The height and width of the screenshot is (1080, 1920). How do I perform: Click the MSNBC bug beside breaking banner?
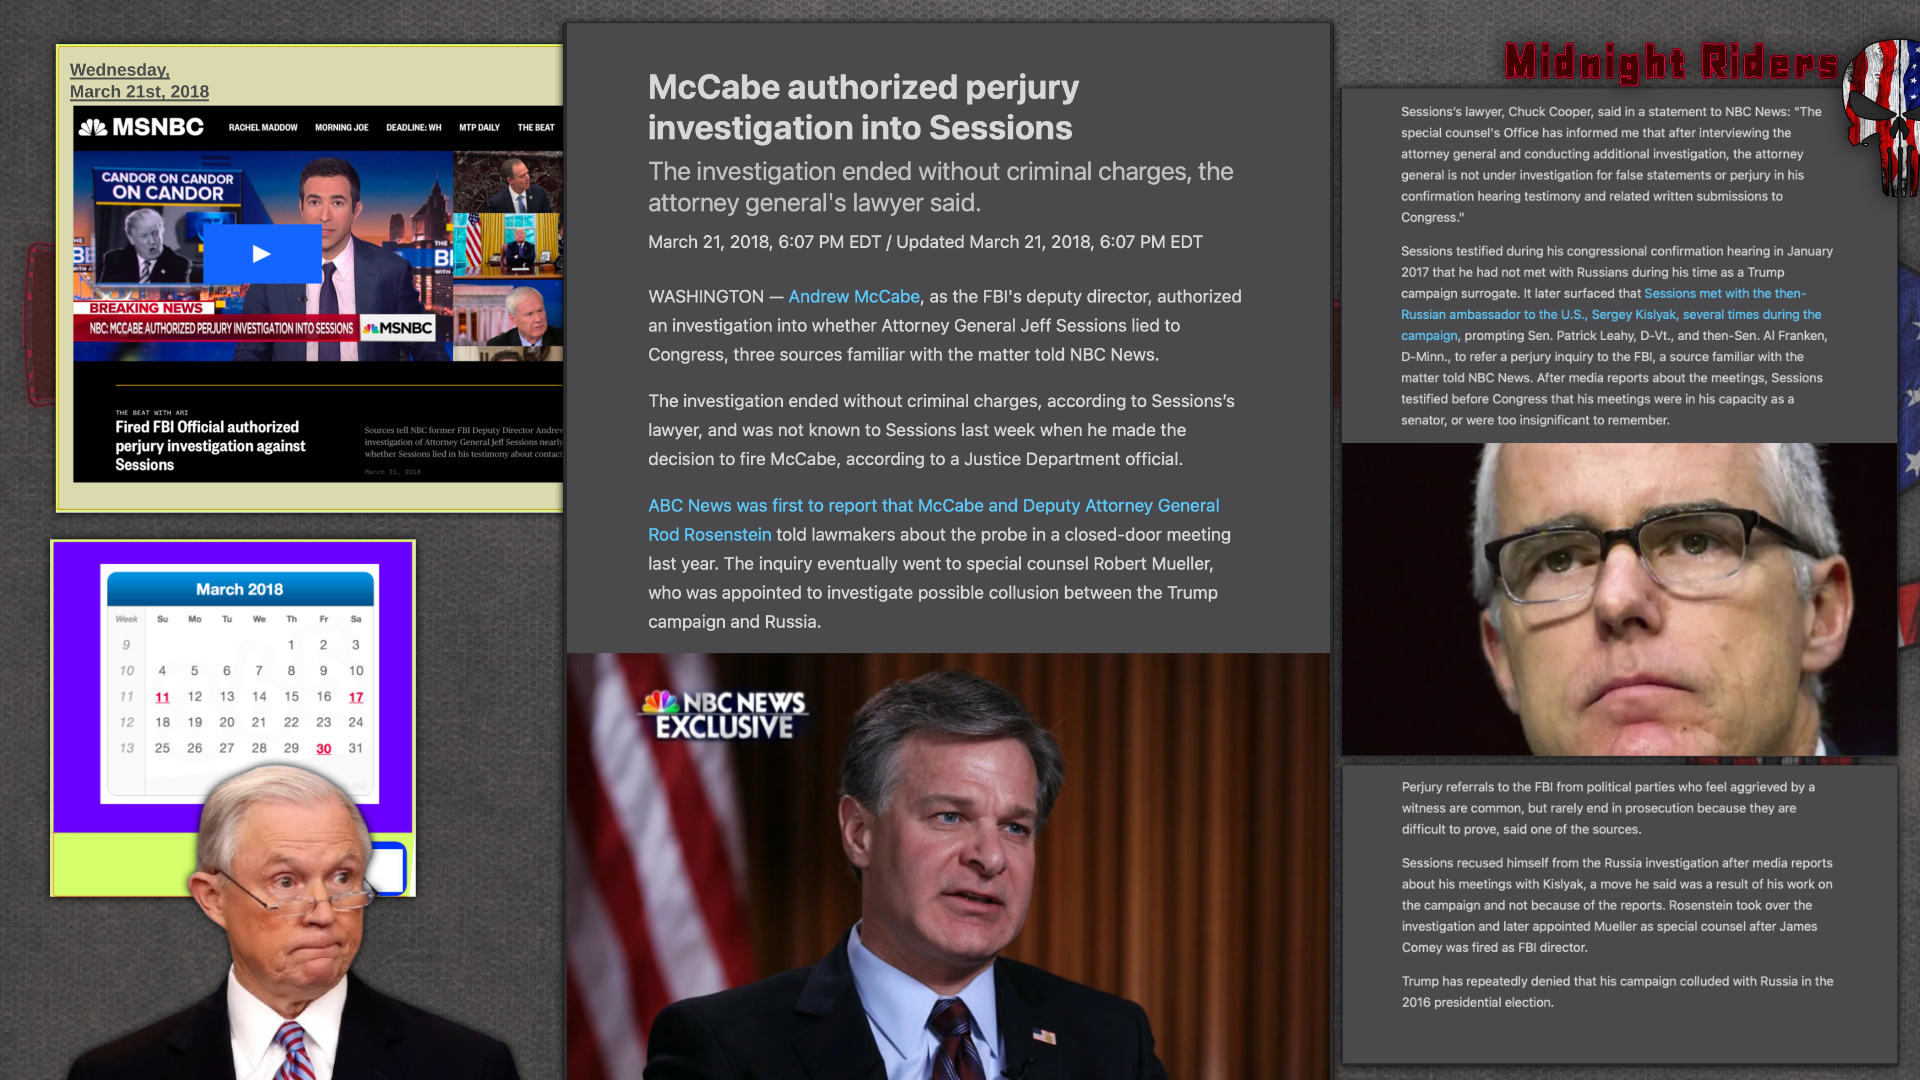pos(398,328)
